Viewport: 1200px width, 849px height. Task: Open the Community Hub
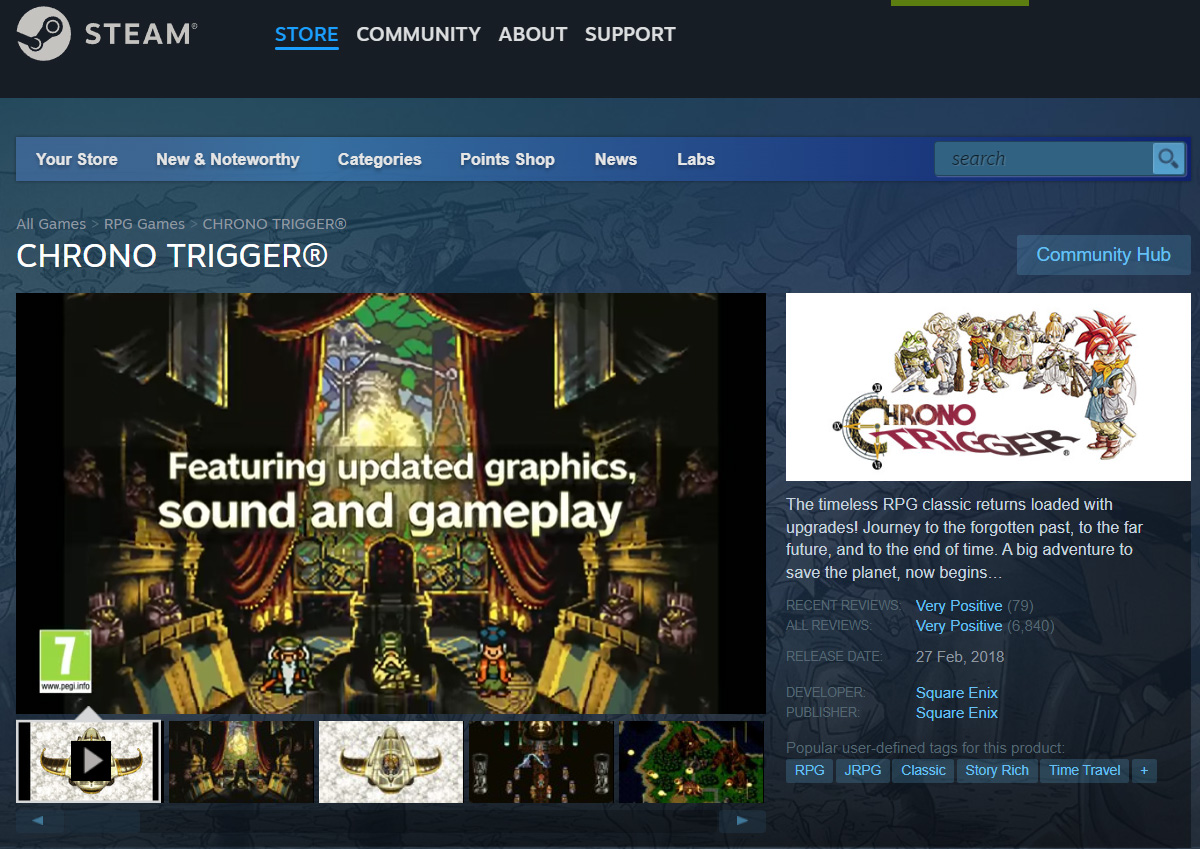(1104, 255)
